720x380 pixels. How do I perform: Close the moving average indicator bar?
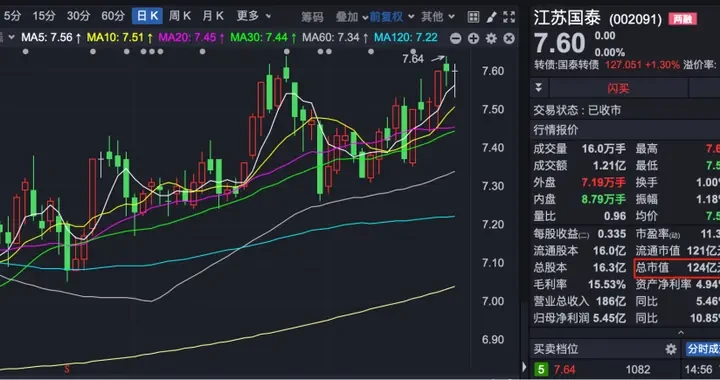(x=509, y=38)
